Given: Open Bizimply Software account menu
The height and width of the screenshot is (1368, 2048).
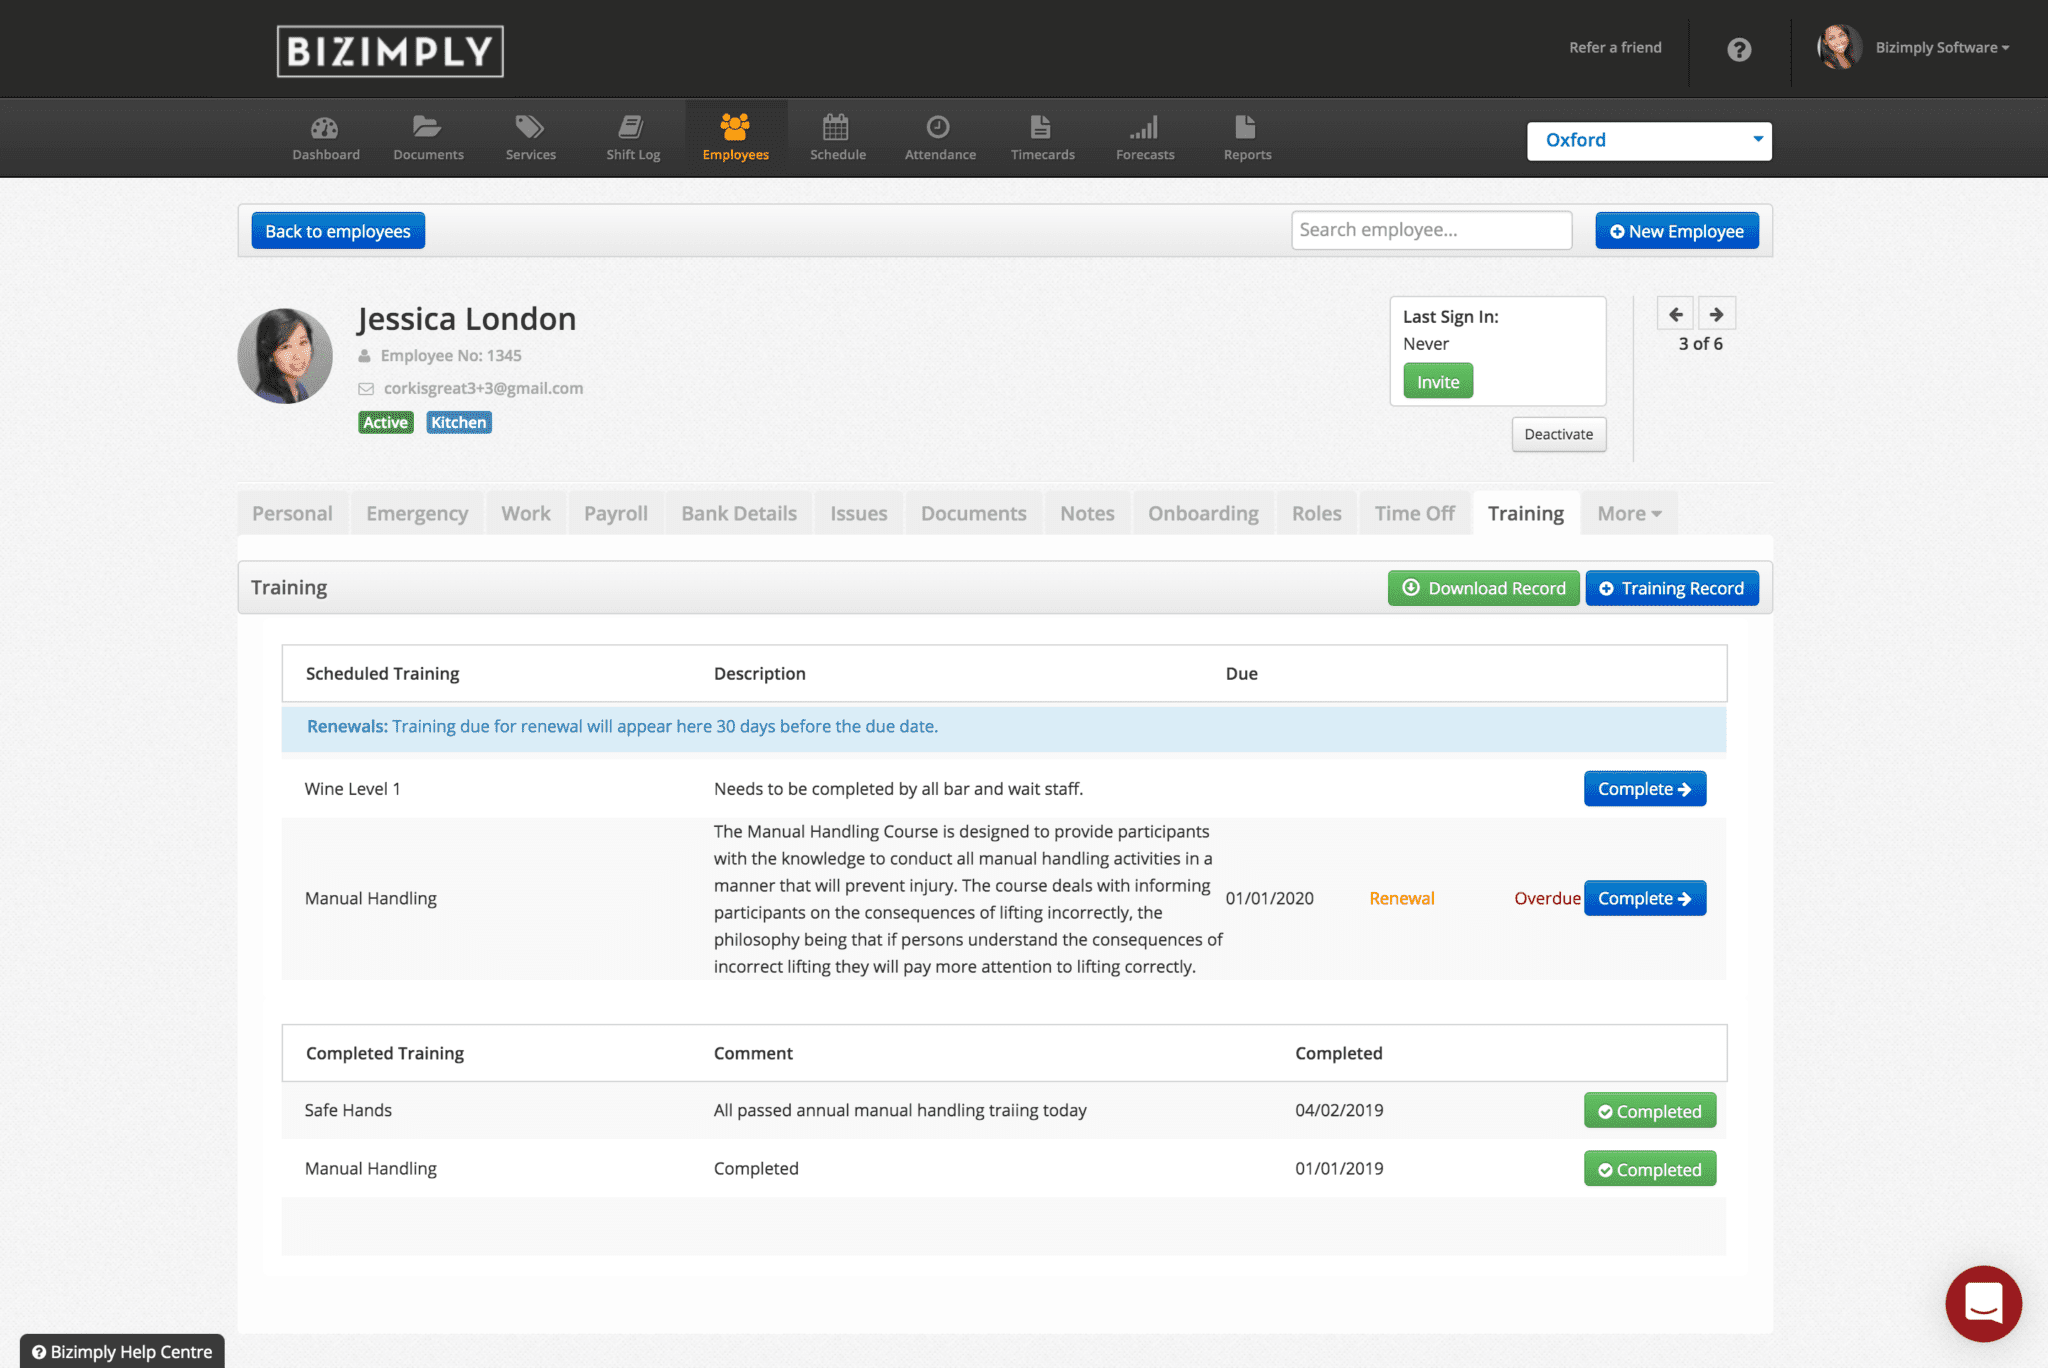Looking at the screenshot, I should tap(1941, 48).
